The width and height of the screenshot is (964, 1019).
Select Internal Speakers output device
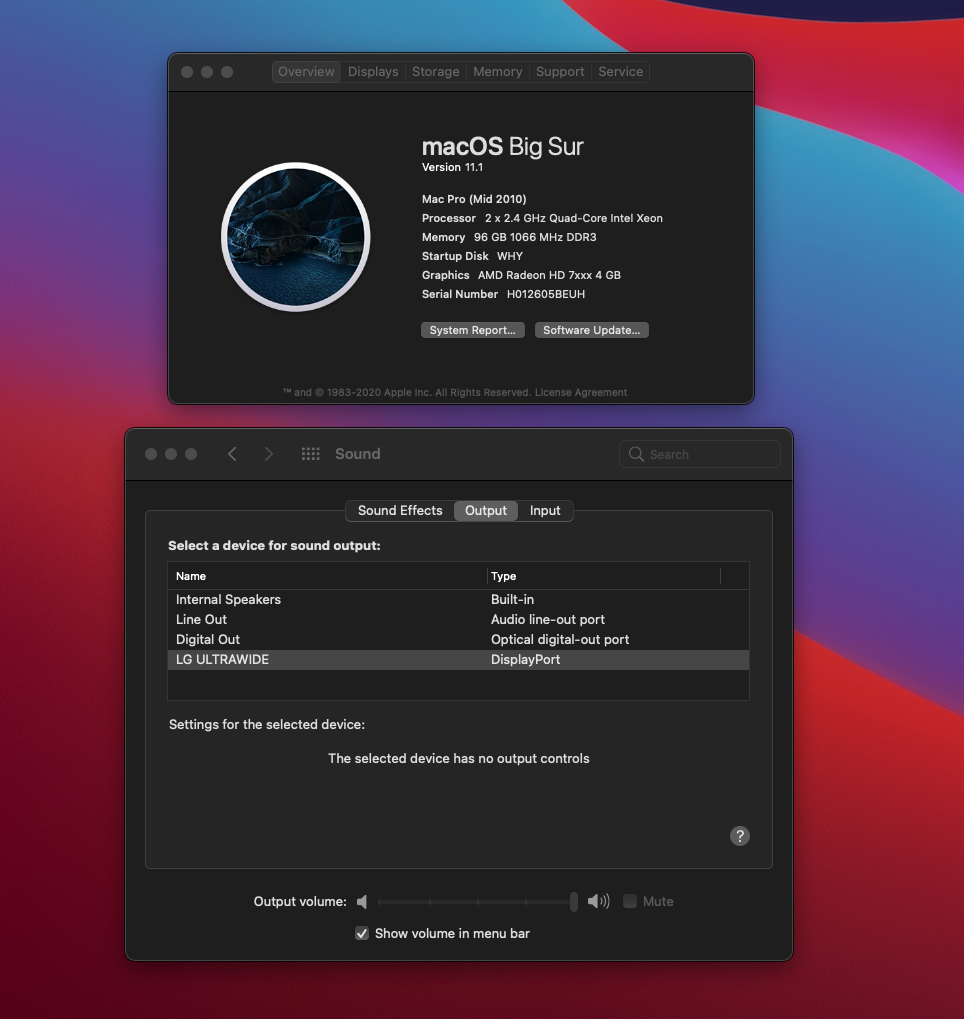[x=458, y=600]
